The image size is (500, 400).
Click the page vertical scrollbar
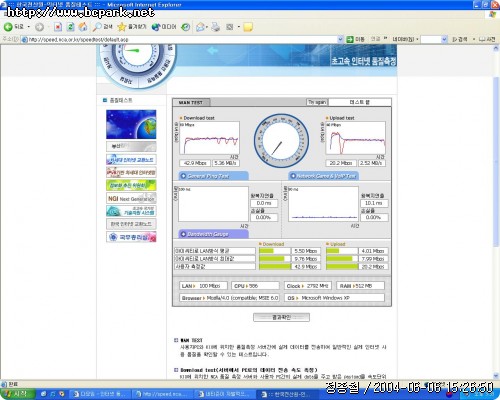[x=496, y=213]
